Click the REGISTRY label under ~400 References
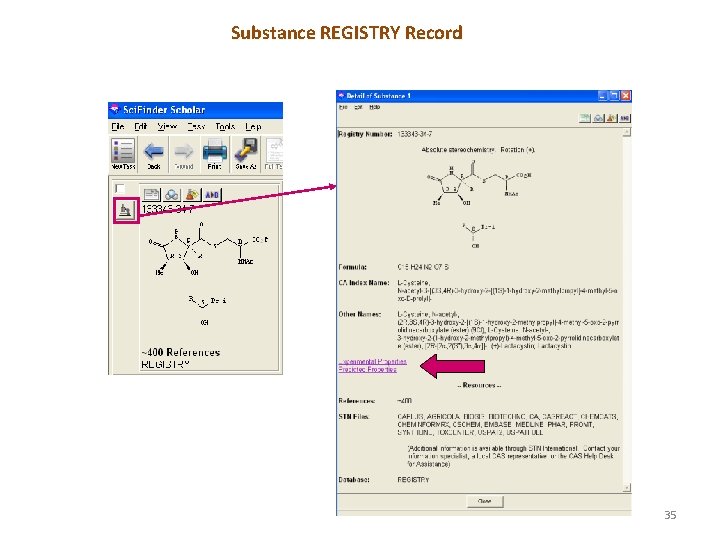The image size is (720, 540). [x=165, y=364]
